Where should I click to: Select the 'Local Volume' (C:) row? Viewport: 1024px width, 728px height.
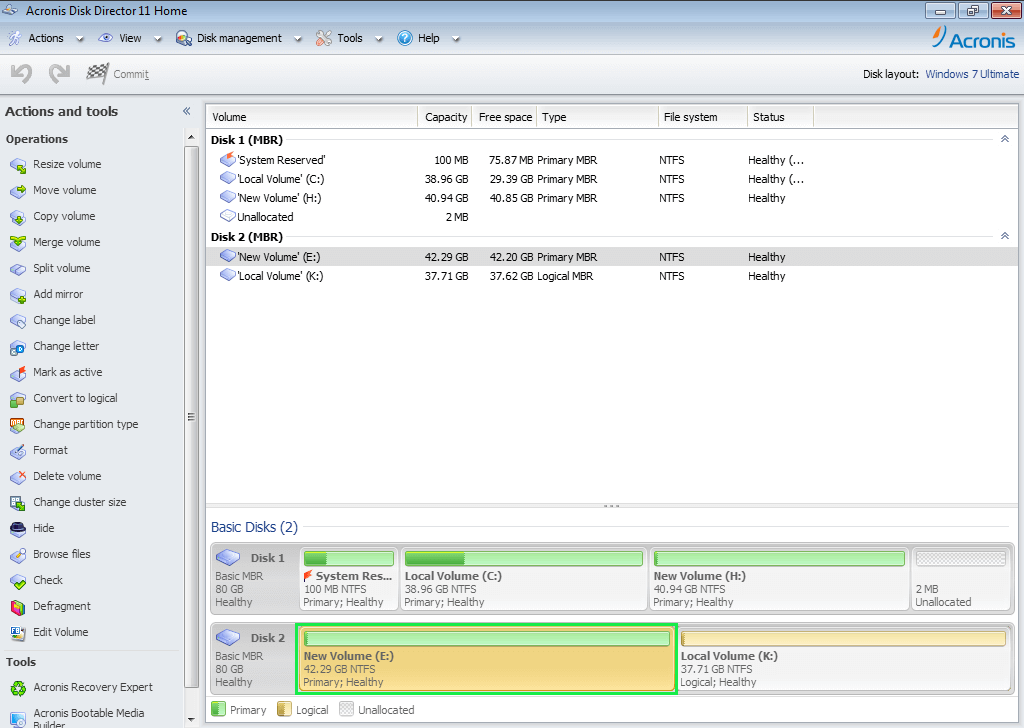pos(611,179)
